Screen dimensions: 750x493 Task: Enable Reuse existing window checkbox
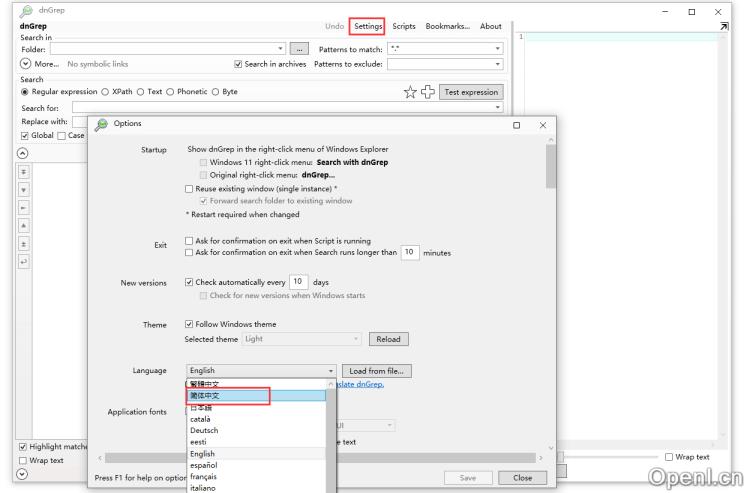[x=190, y=188]
